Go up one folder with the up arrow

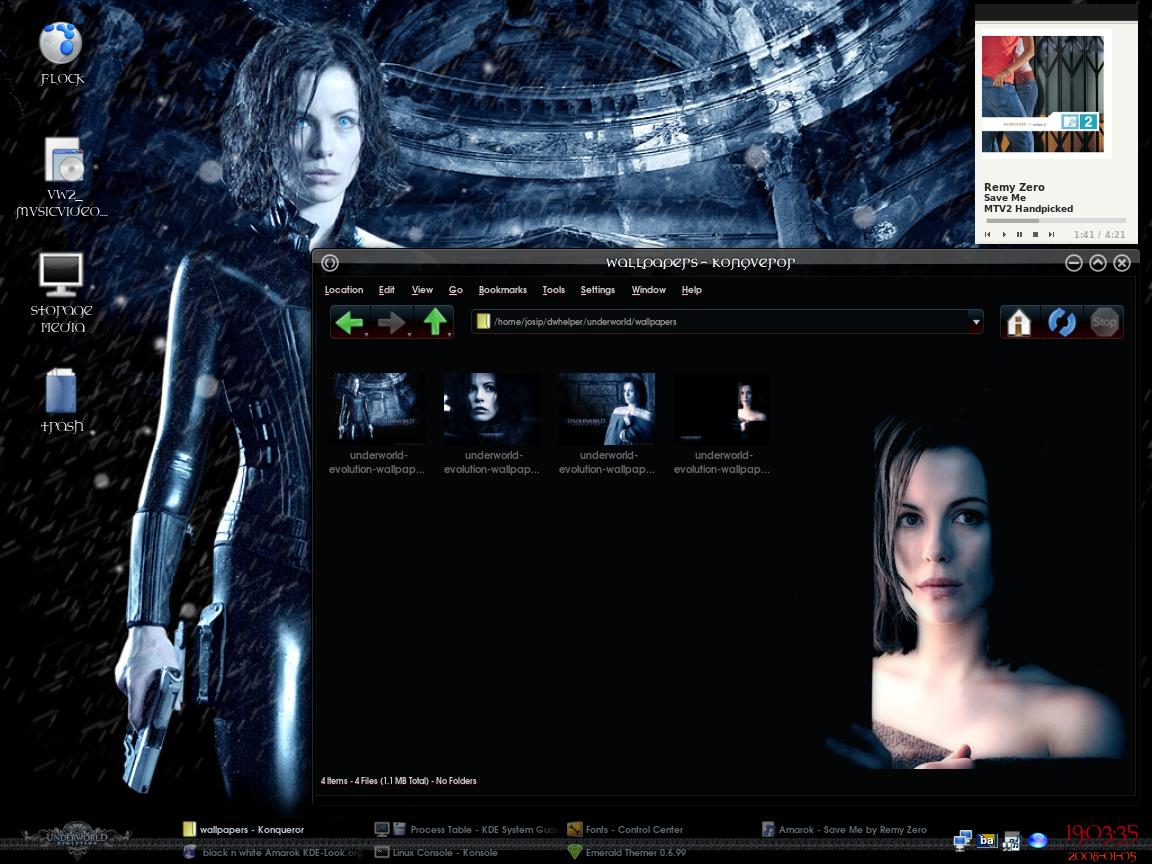click(434, 322)
